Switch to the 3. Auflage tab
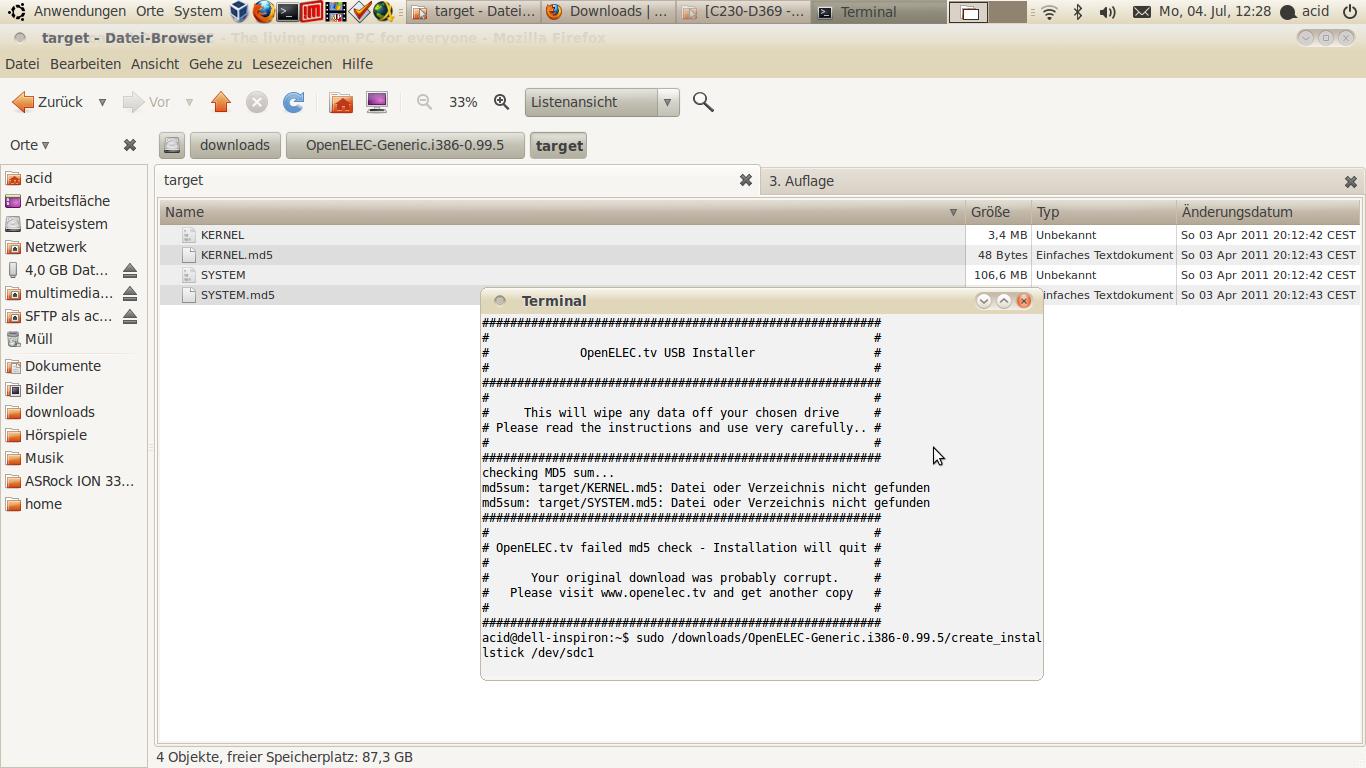The width and height of the screenshot is (1366, 768). pyautogui.click(x=1055, y=181)
